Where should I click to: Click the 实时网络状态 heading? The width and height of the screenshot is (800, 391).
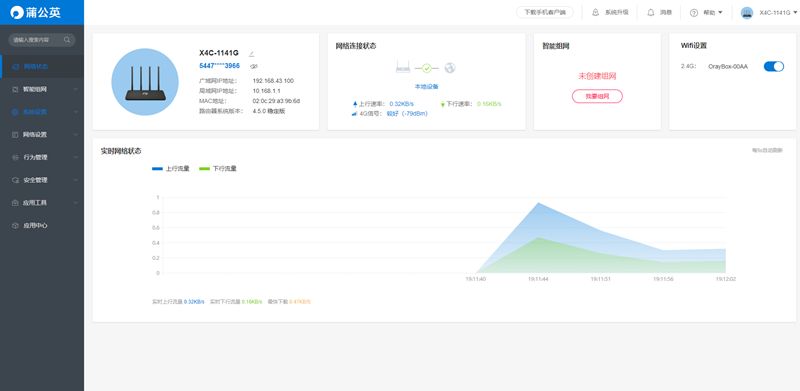click(121, 151)
